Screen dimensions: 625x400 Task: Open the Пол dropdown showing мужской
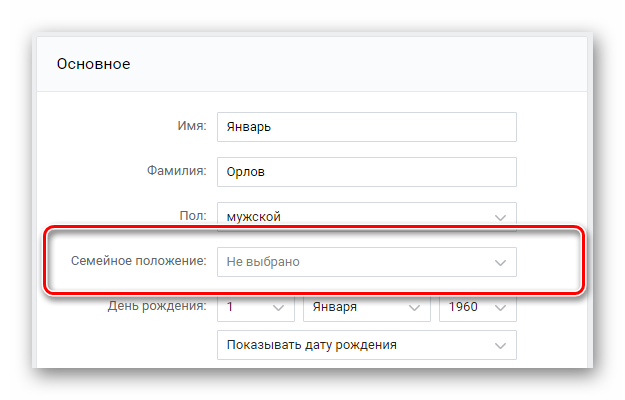[x=367, y=217]
